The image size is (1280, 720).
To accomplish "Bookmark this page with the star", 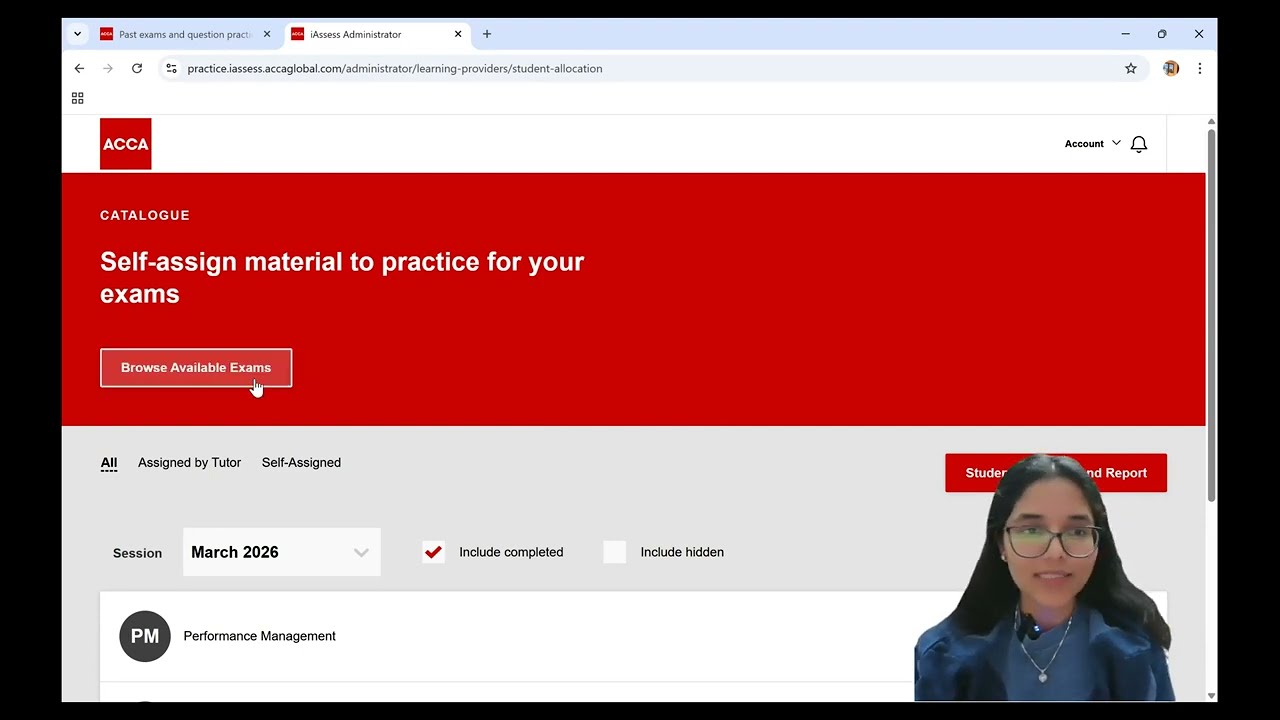I will [1131, 68].
